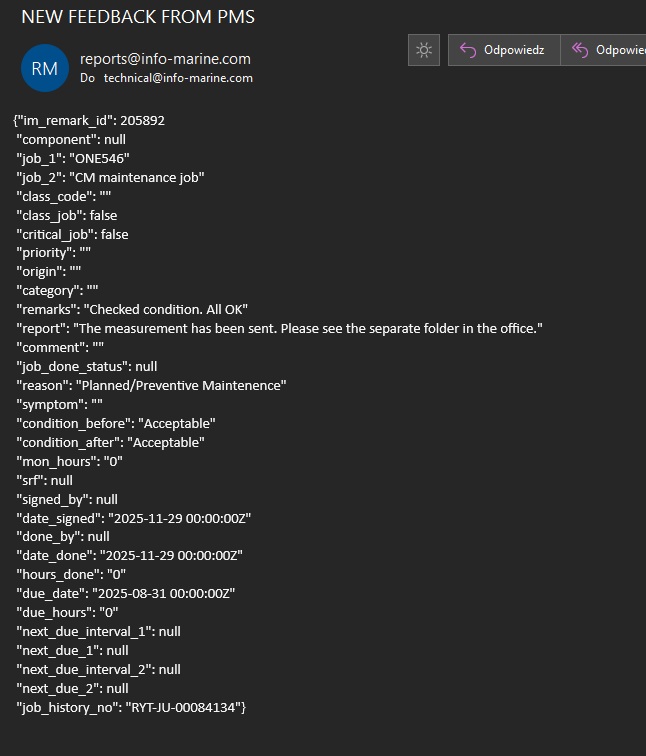Click the job_1 ONE546 line
The width and height of the screenshot is (646, 756).
(x=73, y=159)
